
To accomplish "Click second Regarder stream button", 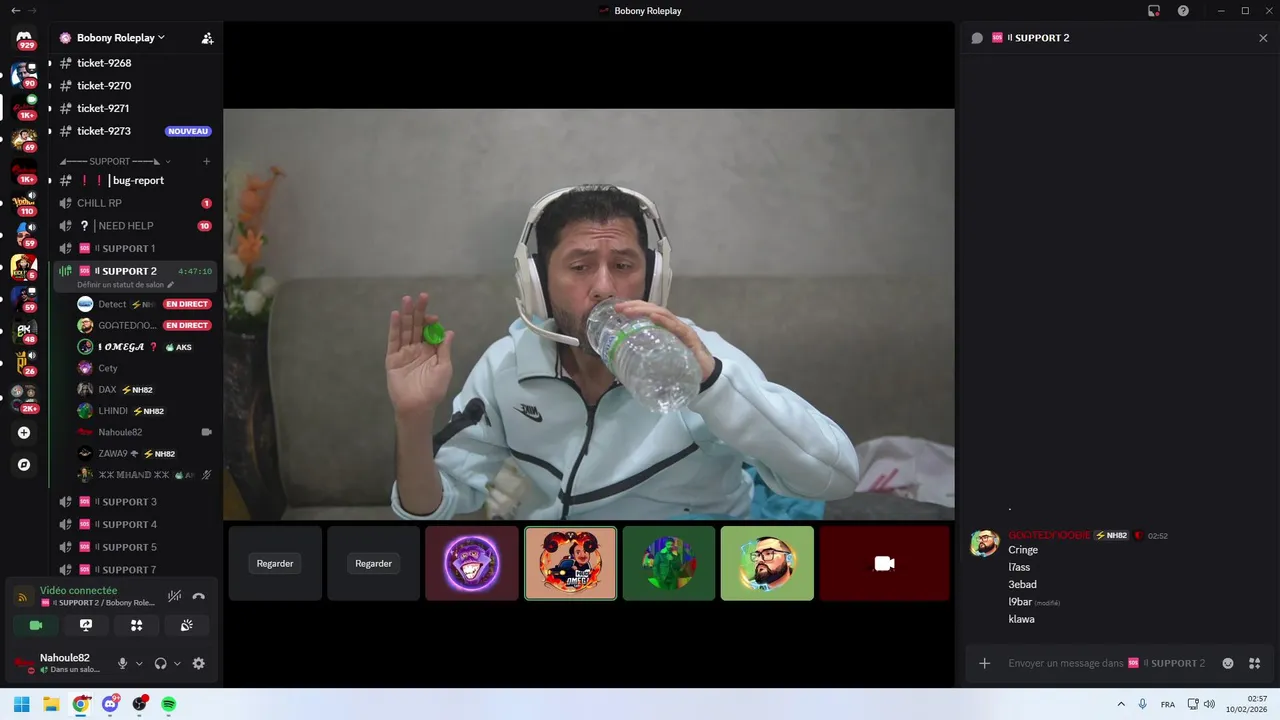I will tap(374, 564).
